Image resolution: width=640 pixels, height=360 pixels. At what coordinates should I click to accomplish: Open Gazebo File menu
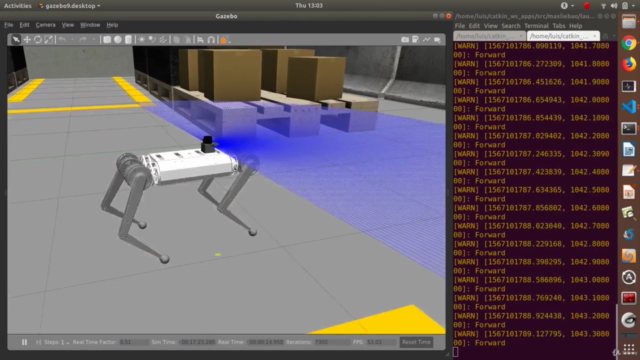pyautogui.click(x=9, y=25)
